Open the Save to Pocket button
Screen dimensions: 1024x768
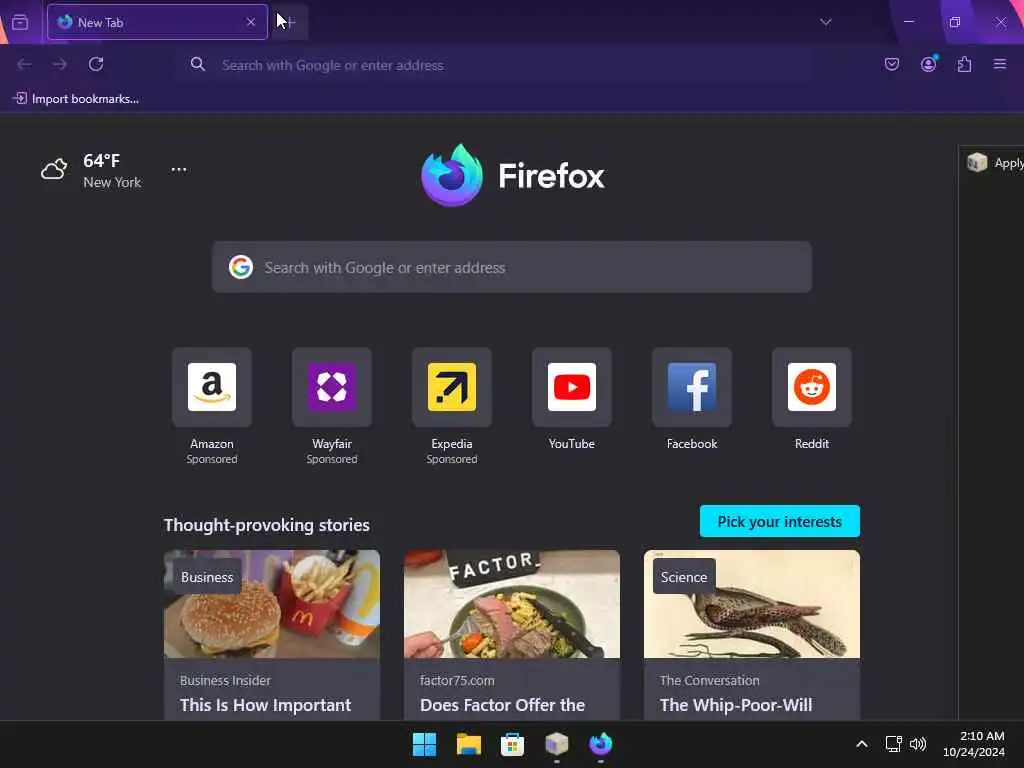pos(891,64)
